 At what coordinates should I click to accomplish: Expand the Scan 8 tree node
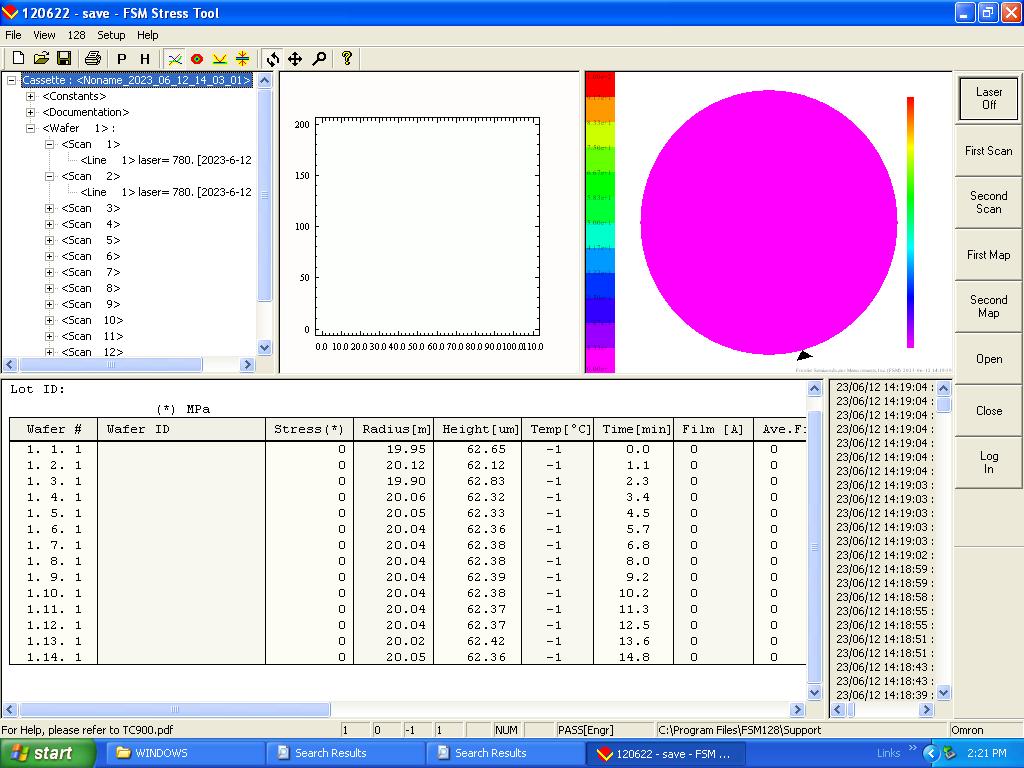49,289
